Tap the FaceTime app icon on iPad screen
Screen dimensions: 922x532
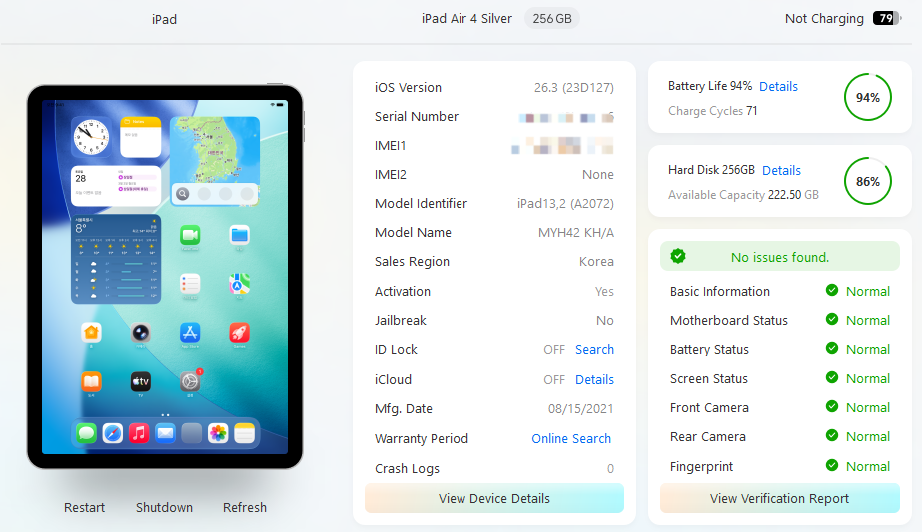190,235
